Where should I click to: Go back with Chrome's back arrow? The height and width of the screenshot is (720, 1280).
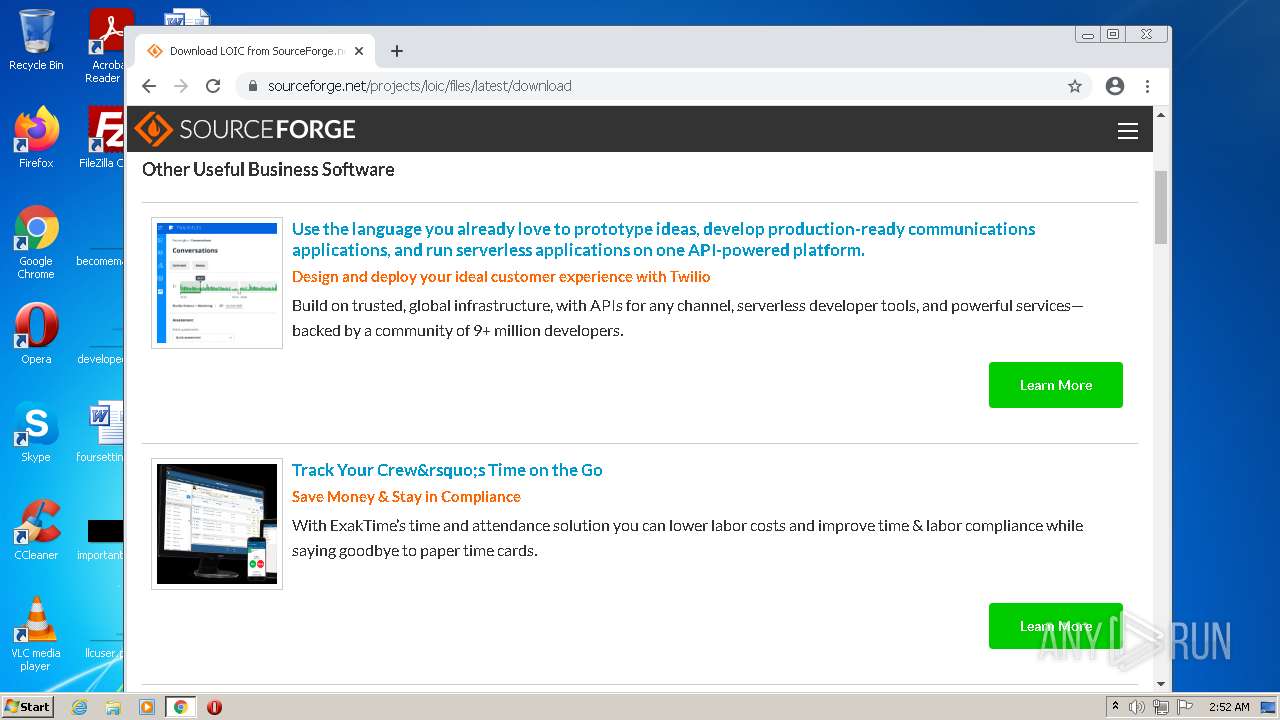pos(149,86)
